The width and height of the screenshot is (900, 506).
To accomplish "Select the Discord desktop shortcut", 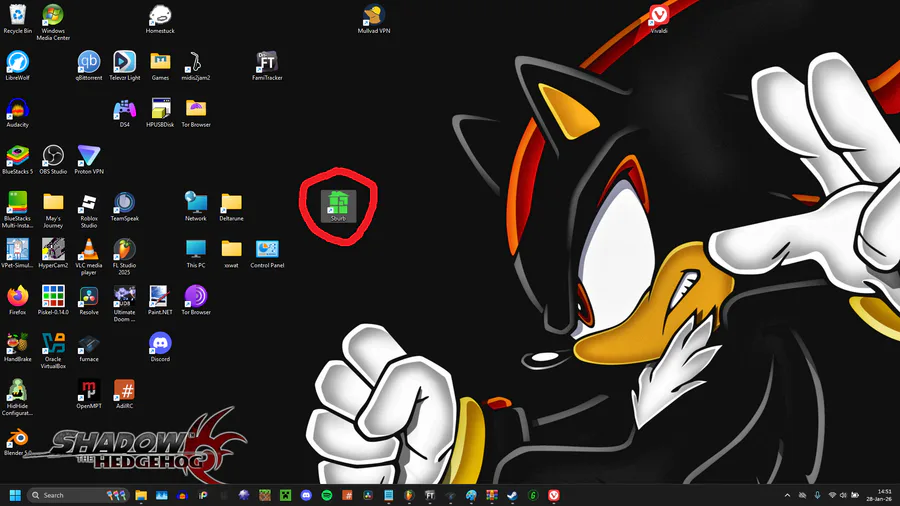I will [x=160, y=348].
